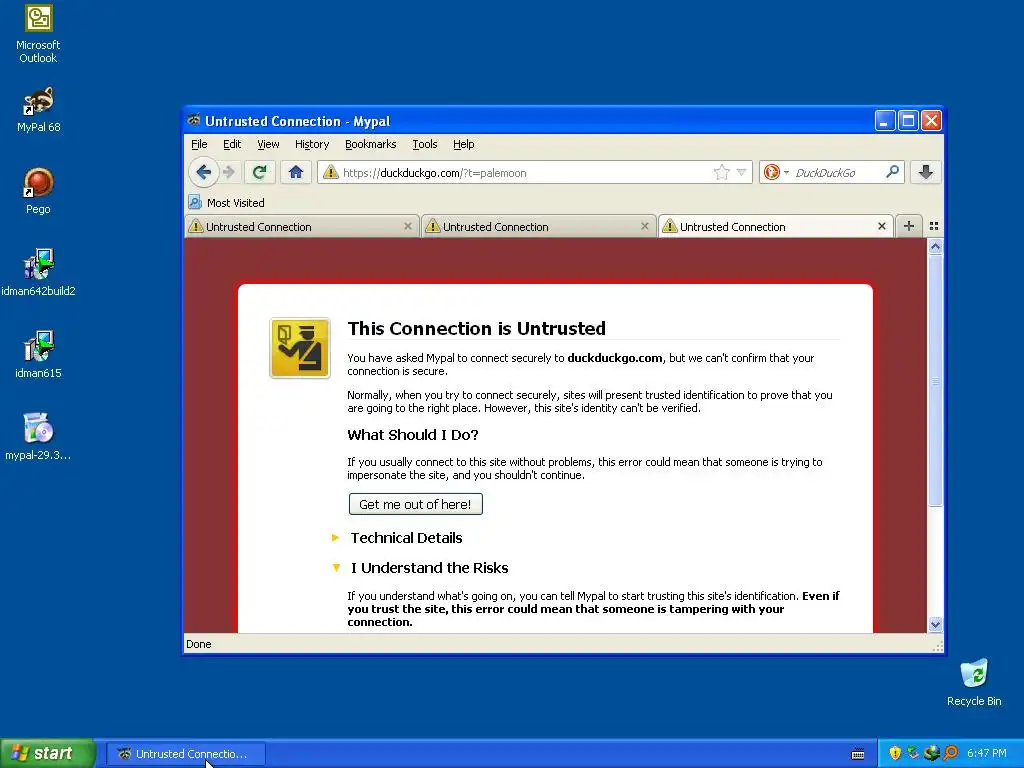Open the address bar history dropdown arrow
Viewport: 1024px width, 768px height.
[741, 172]
